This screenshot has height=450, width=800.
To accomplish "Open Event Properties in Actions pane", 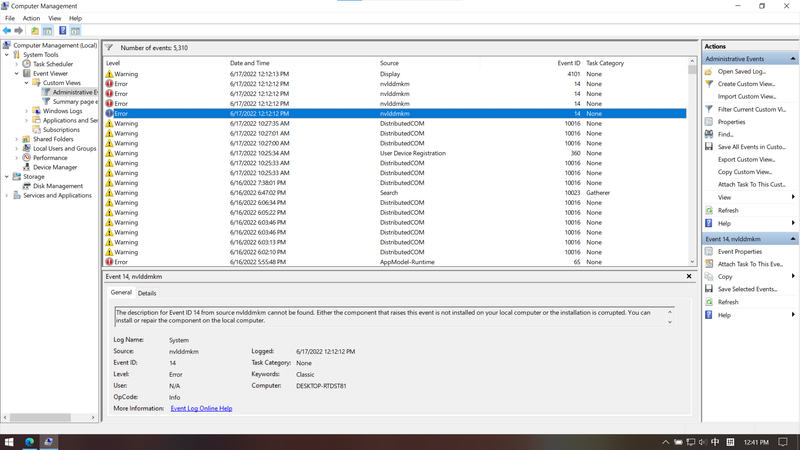I will click(x=740, y=251).
